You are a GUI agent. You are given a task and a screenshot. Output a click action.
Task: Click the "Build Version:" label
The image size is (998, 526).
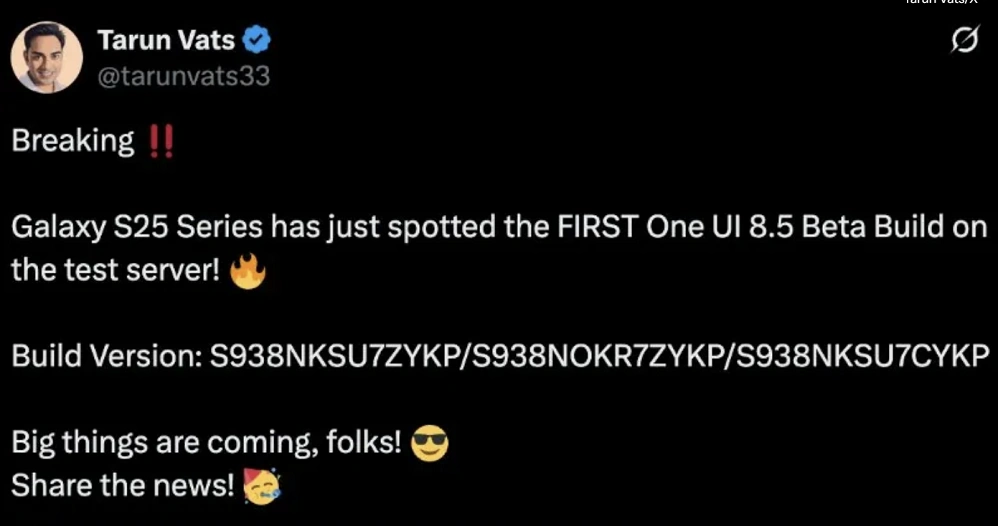106,357
